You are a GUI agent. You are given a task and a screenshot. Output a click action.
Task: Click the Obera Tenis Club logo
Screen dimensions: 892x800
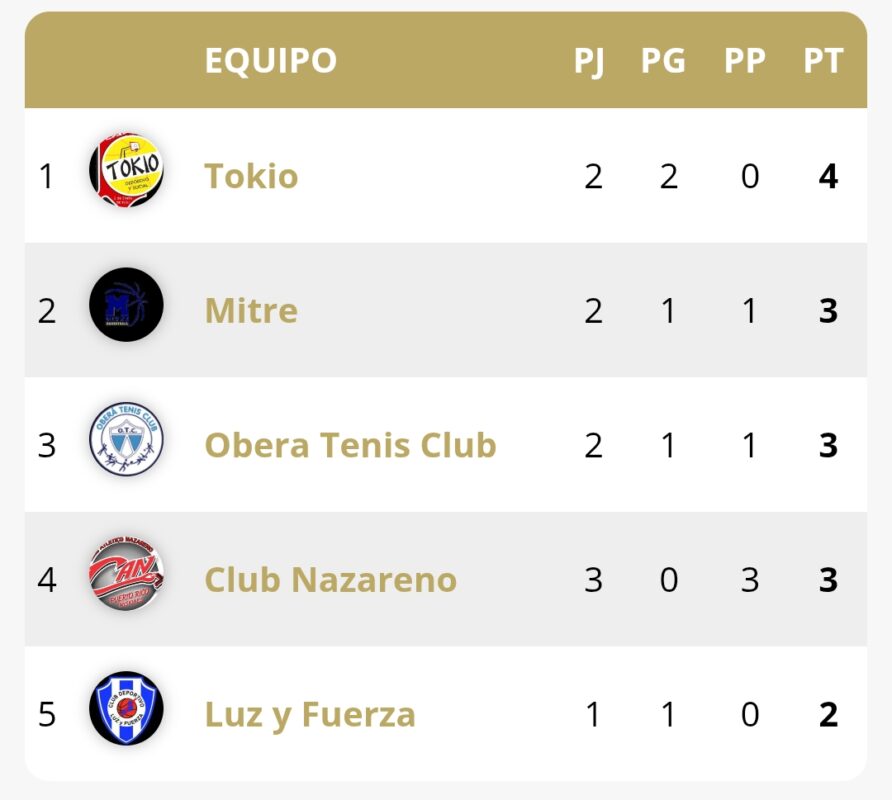[126, 440]
